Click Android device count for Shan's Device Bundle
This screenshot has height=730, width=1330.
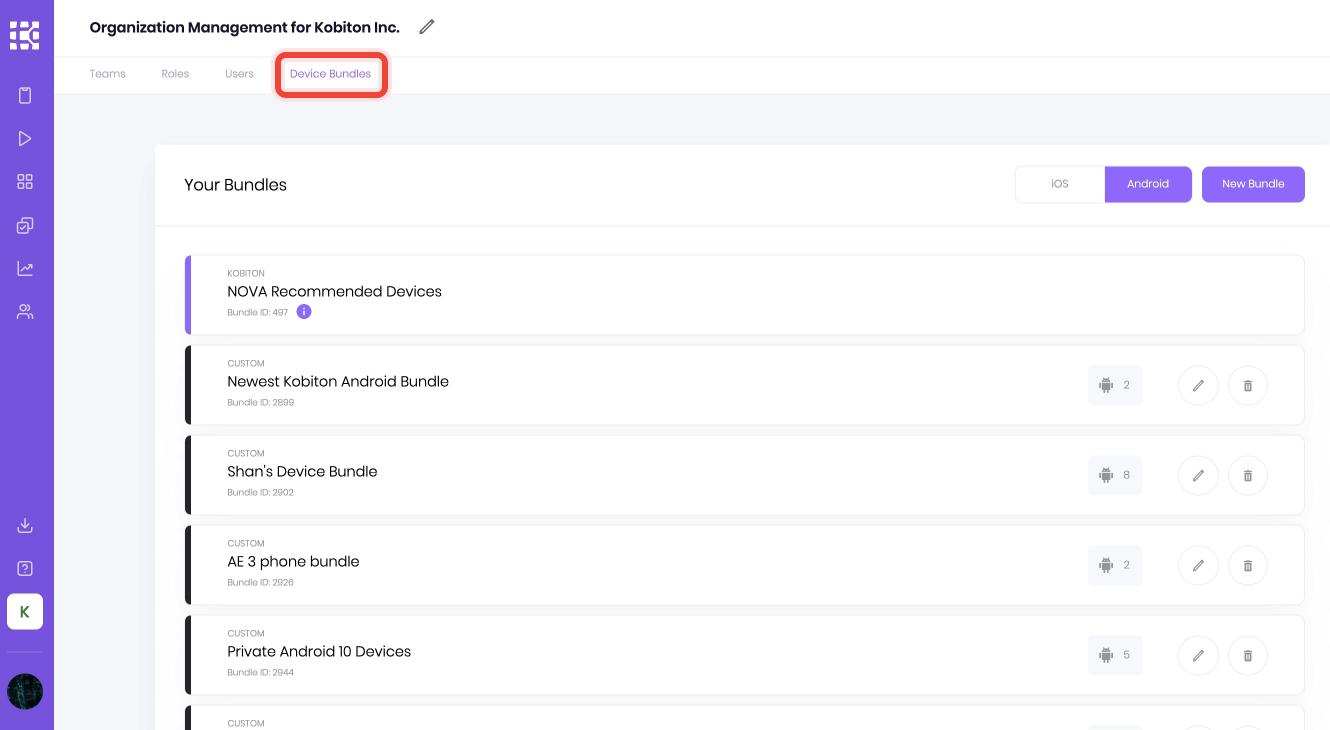pos(1115,475)
